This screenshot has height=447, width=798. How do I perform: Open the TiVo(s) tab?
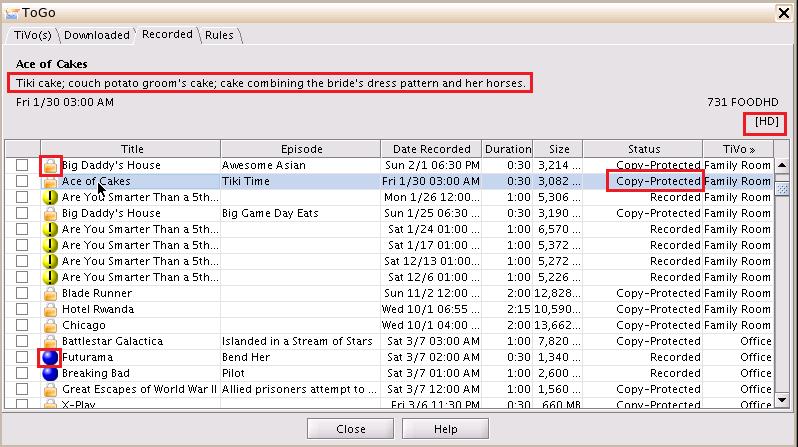(x=33, y=35)
